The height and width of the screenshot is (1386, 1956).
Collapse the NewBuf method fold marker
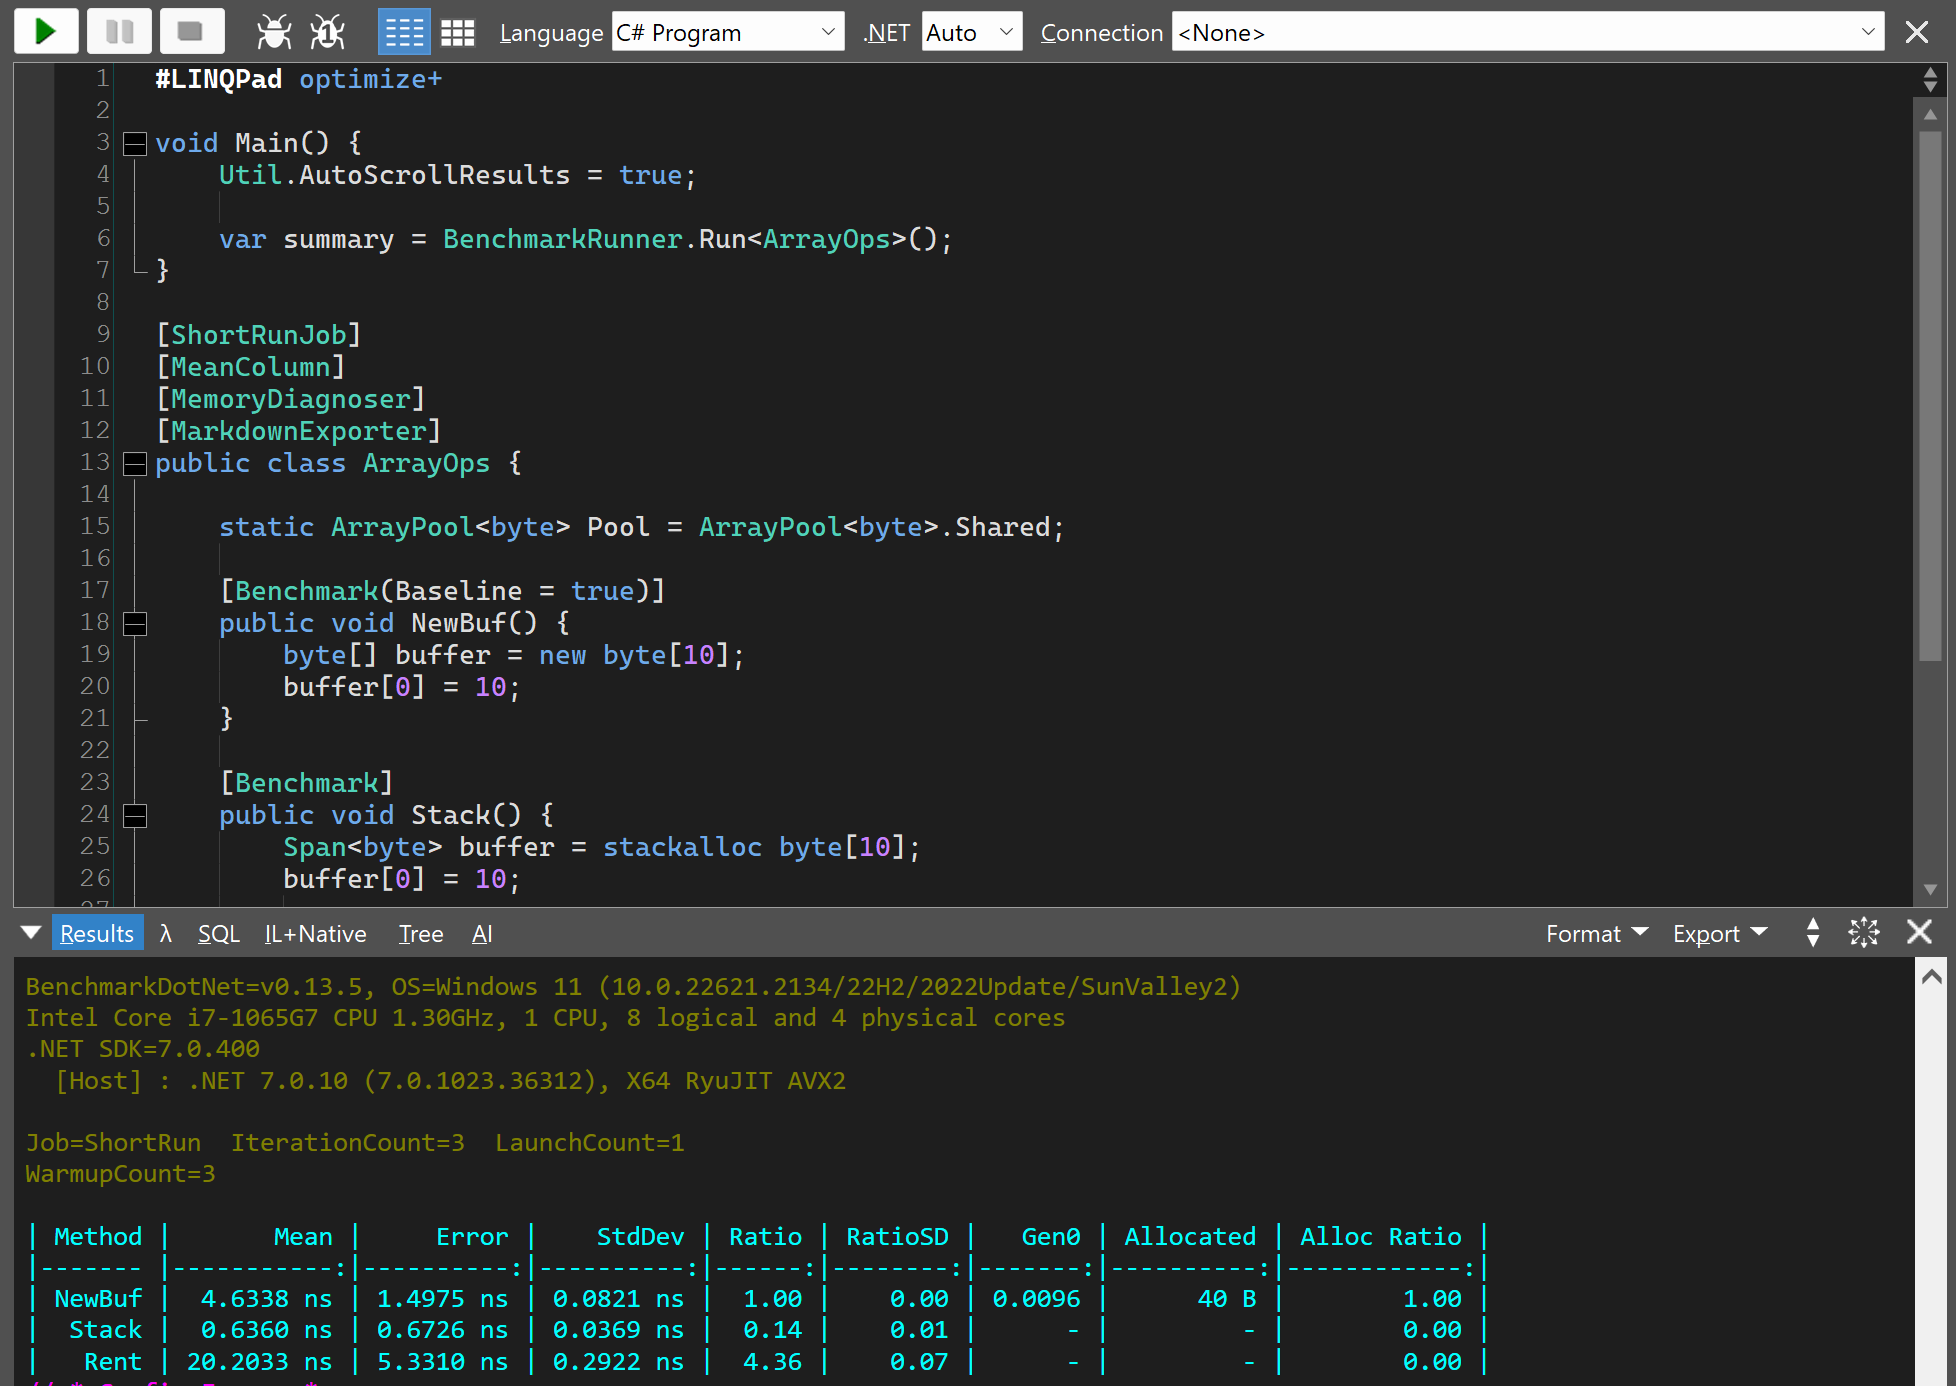point(135,624)
